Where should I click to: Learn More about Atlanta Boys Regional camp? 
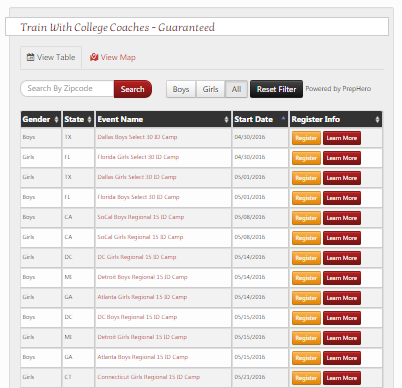coord(342,358)
